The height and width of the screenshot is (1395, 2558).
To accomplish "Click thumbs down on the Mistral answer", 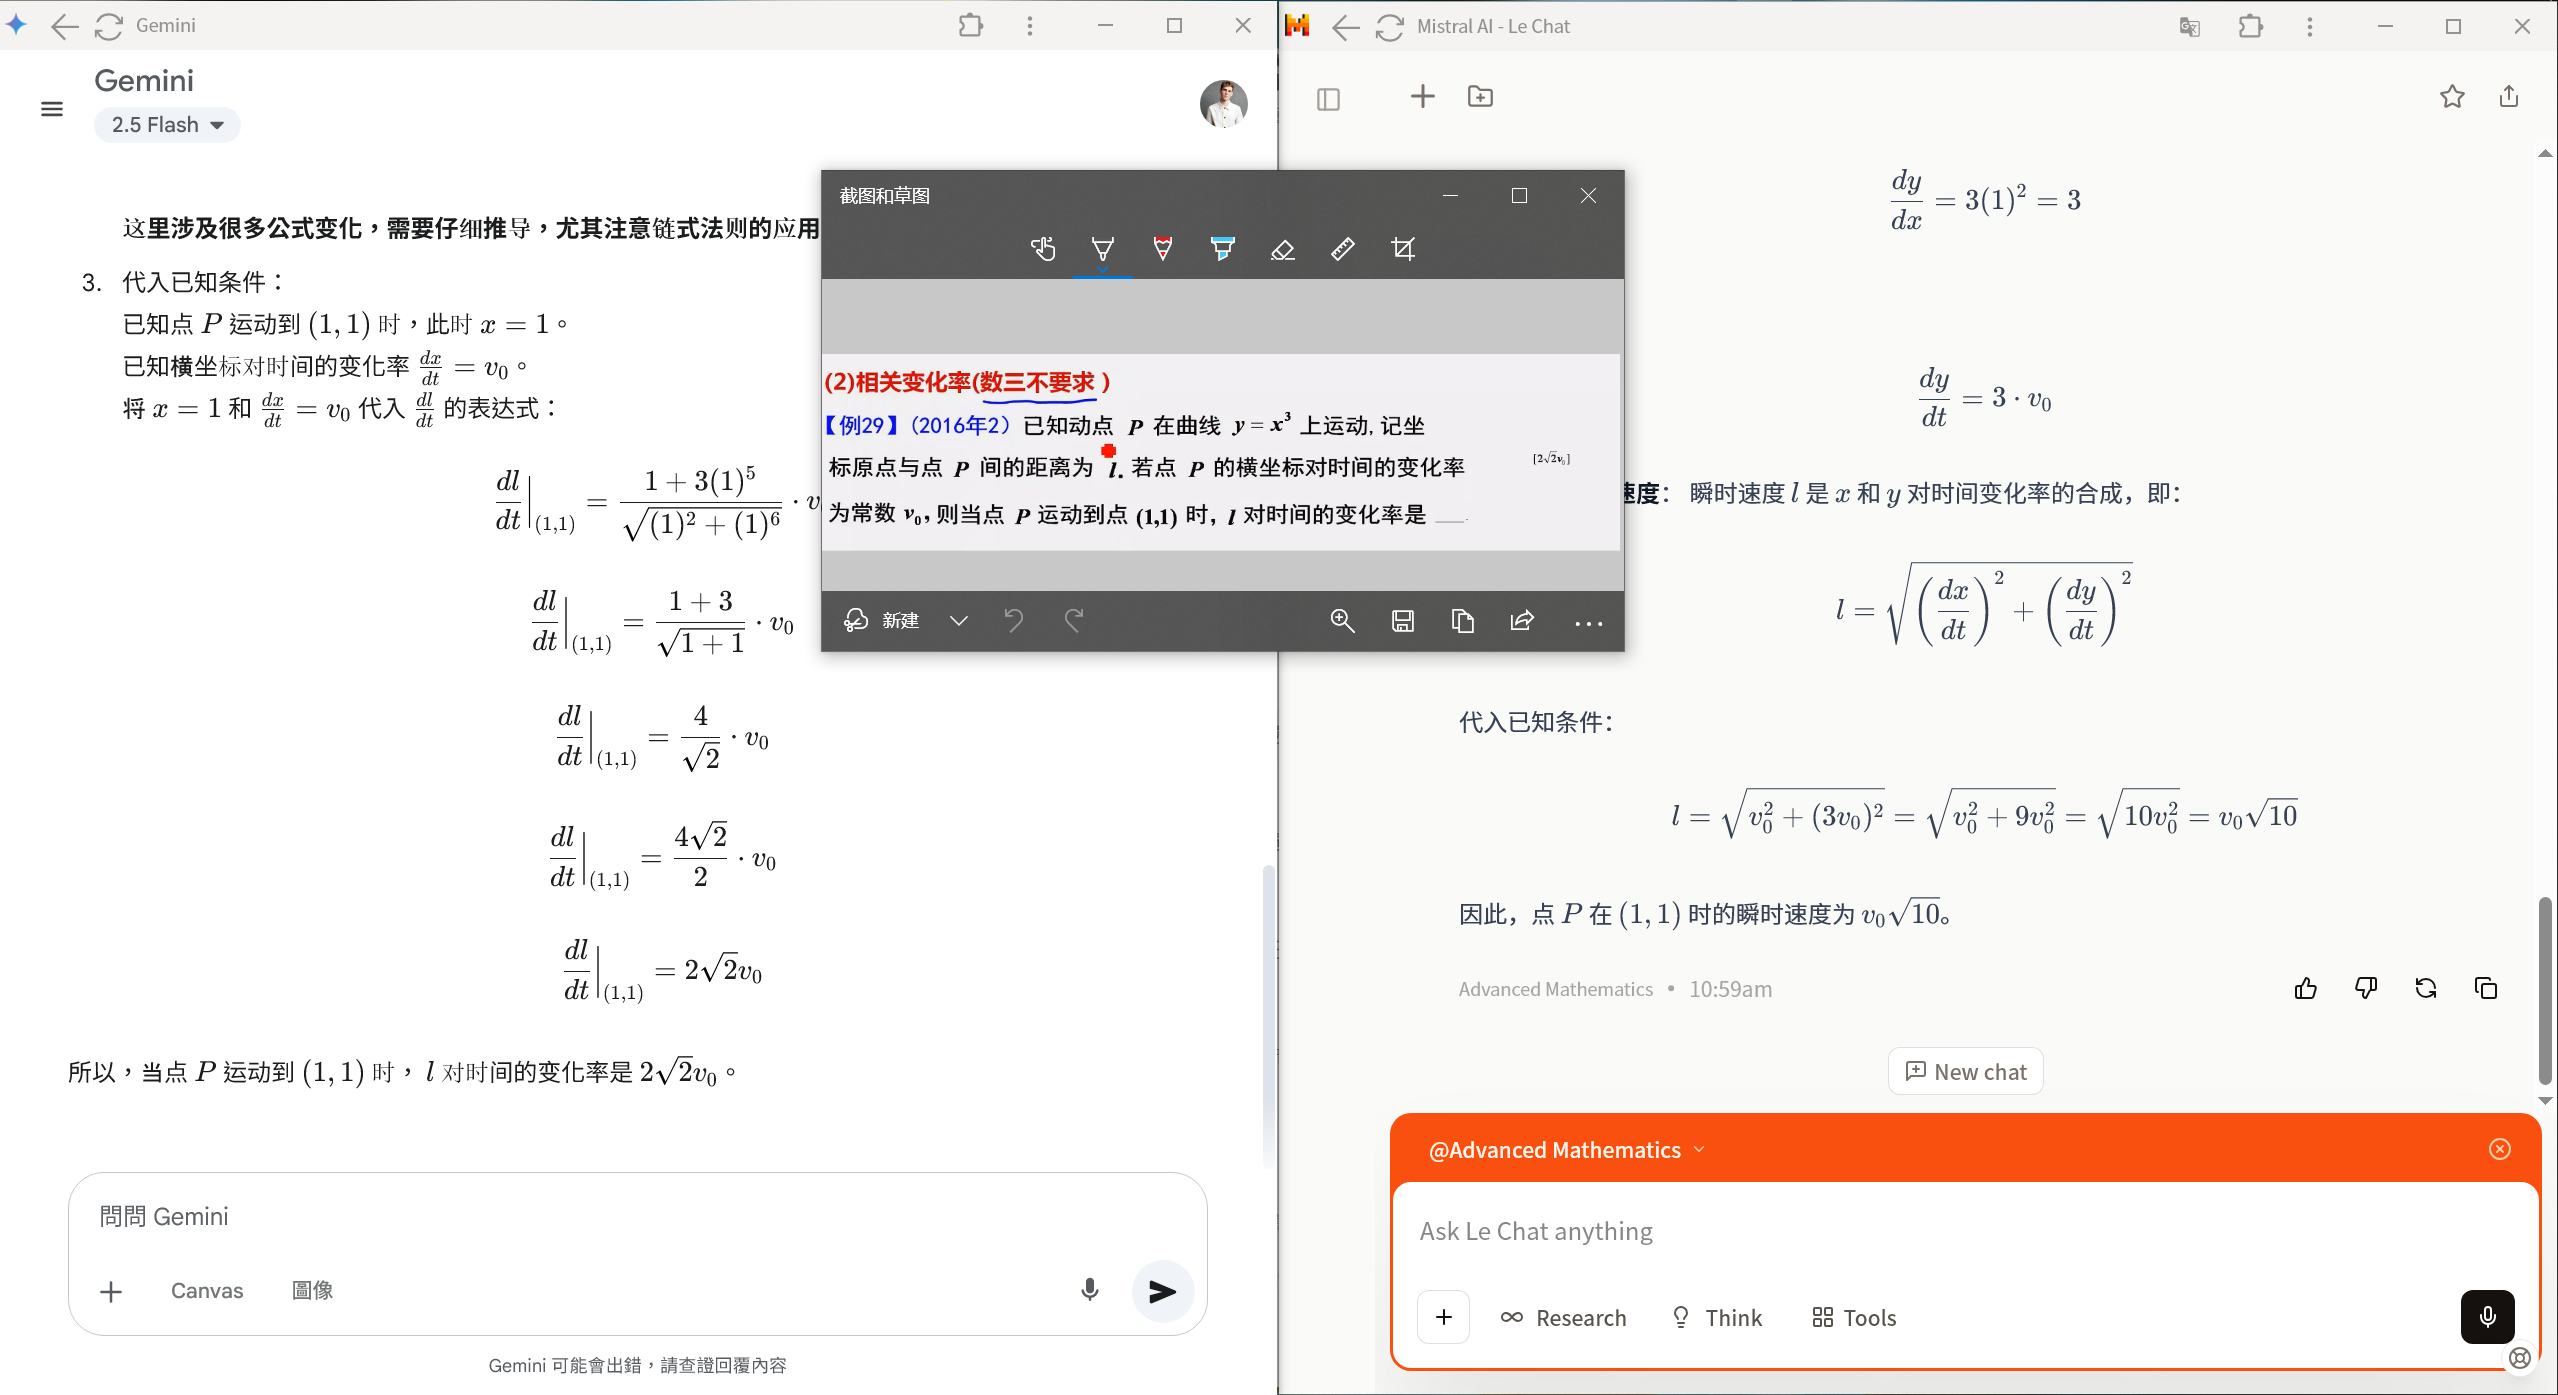I will (x=2366, y=989).
